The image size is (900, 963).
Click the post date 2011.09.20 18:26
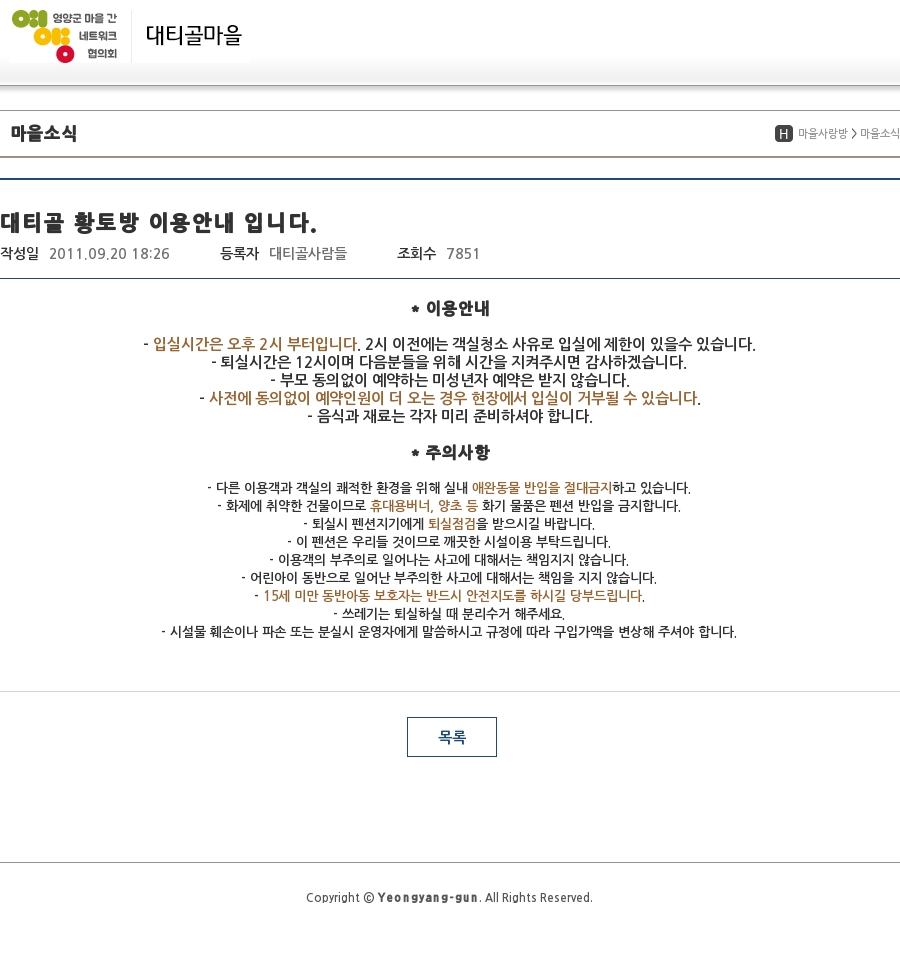click(x=109, y=254)
